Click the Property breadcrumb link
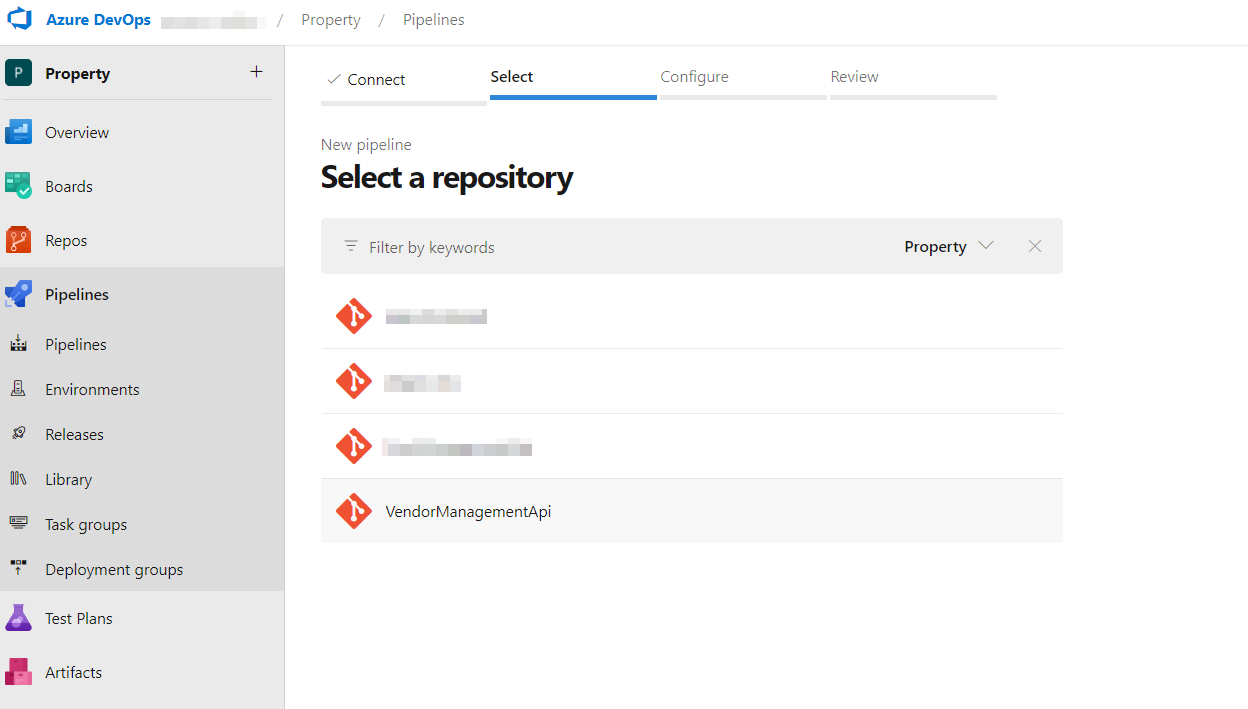Viewport: 1248px width, 709px height. [x=331, y=20]
